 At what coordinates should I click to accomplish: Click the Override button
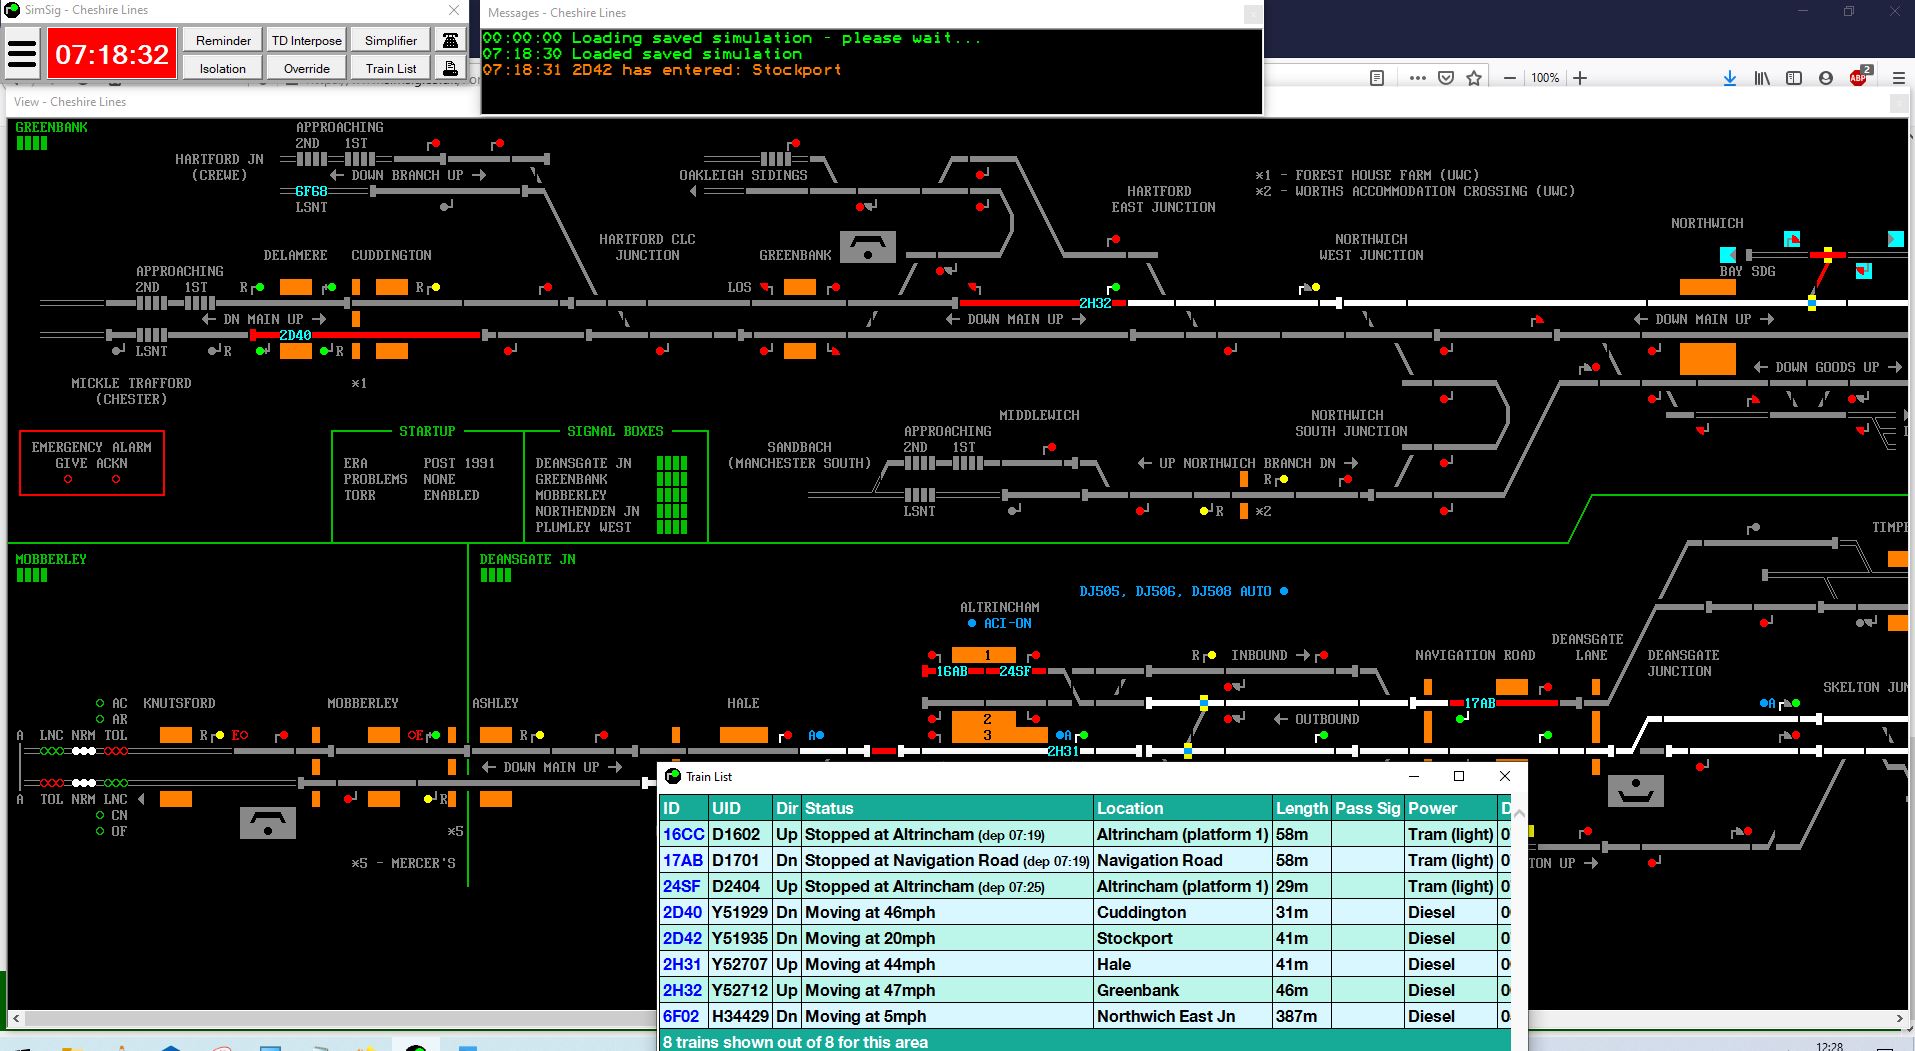(307, 68)
